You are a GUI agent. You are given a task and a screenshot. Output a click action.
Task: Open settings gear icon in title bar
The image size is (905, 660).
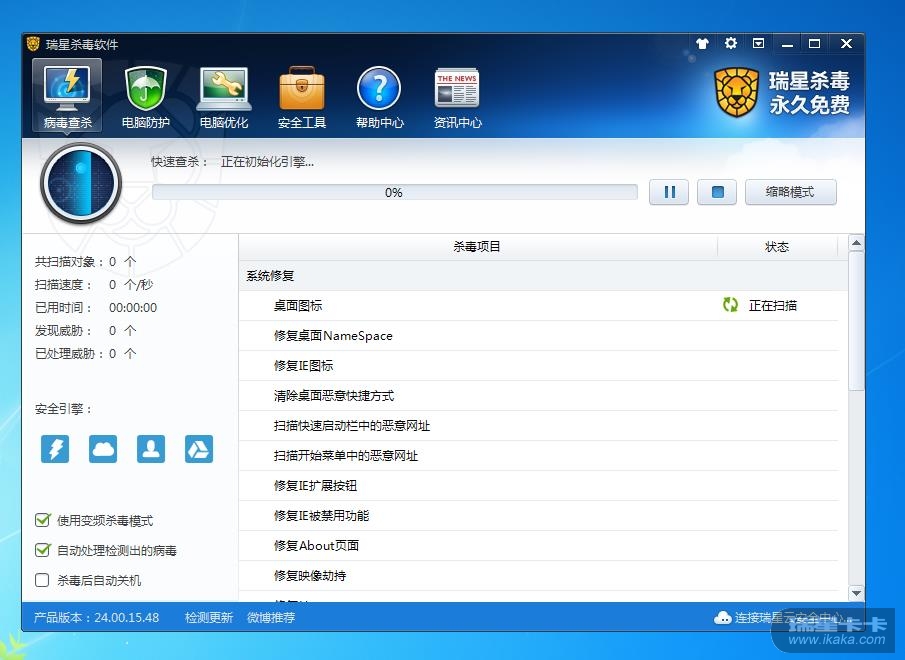(x=731, y=43)
